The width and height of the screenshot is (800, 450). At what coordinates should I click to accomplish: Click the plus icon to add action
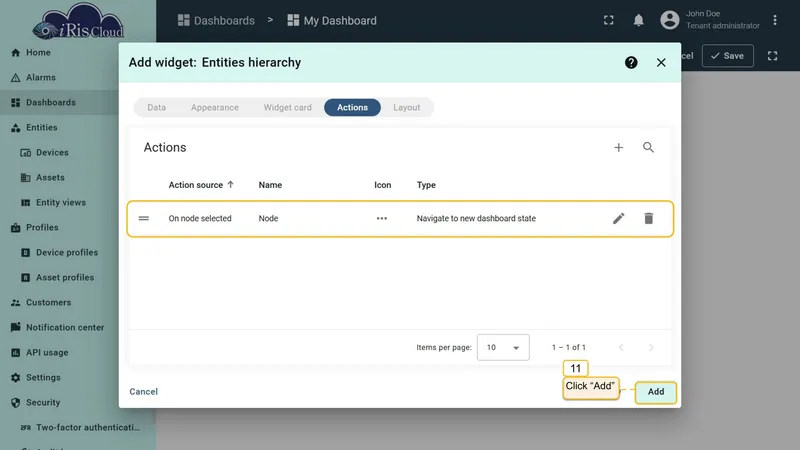(x=618, y=147)
